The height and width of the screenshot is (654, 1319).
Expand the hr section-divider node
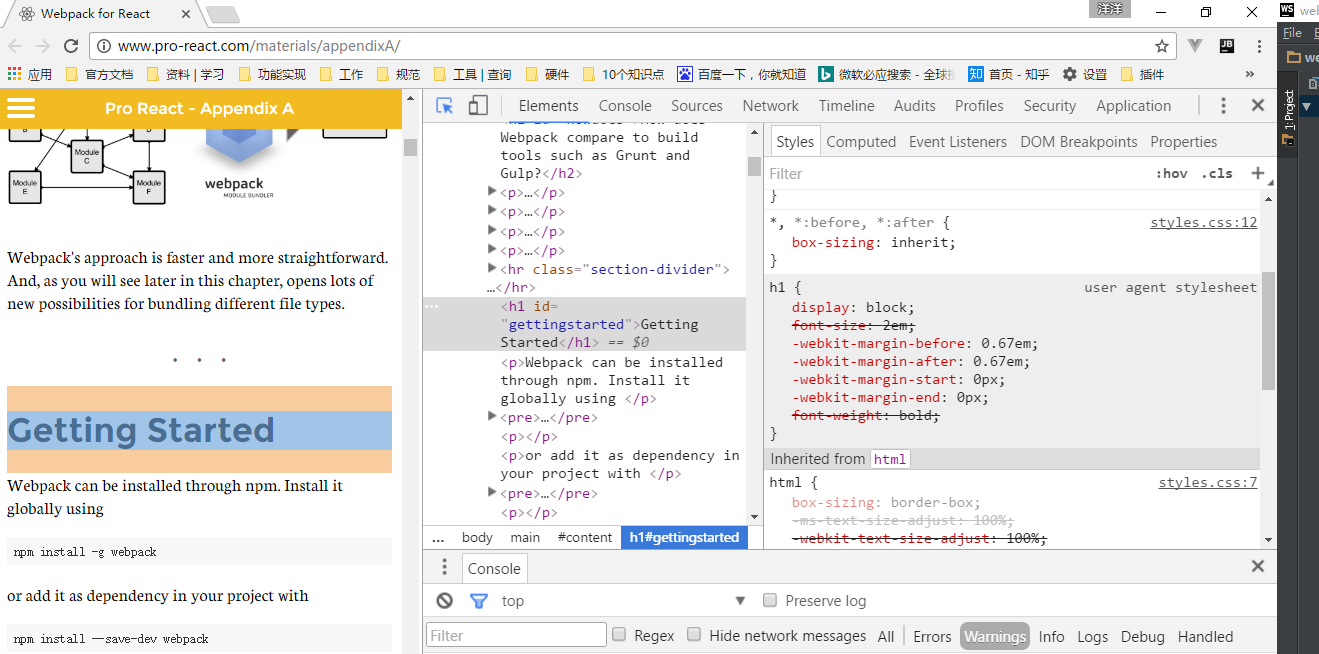(x=492, y=268)
